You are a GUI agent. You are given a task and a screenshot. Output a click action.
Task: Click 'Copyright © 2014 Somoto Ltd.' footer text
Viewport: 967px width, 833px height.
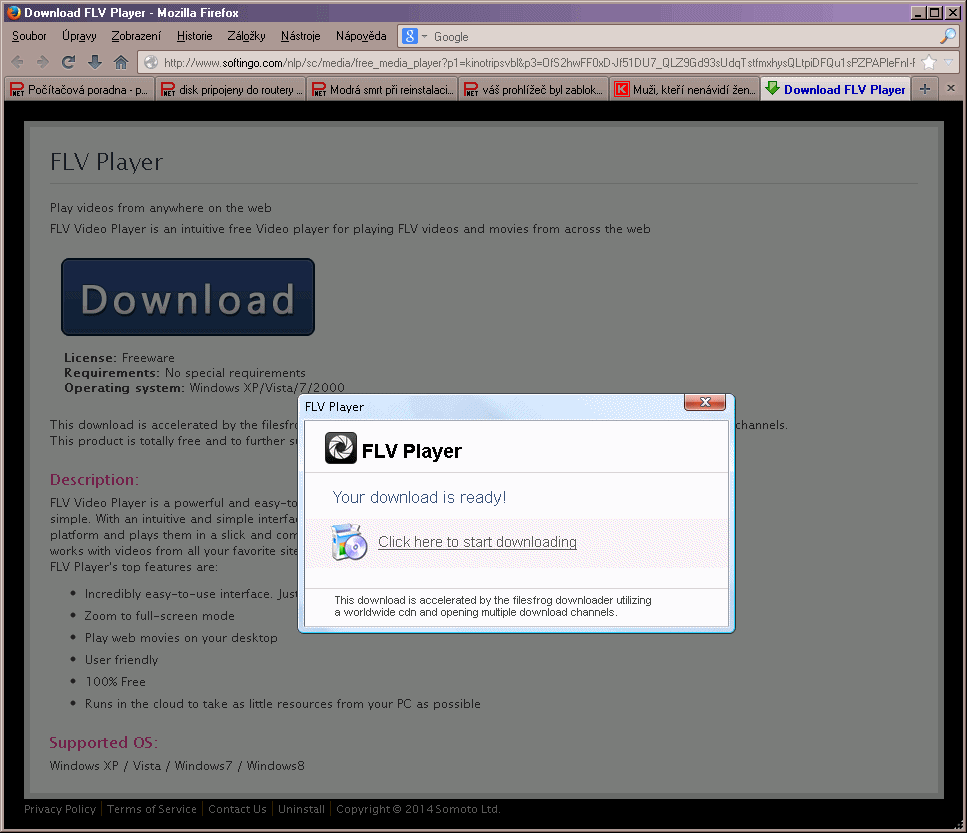pyautogui.click(x=418, y=809)
